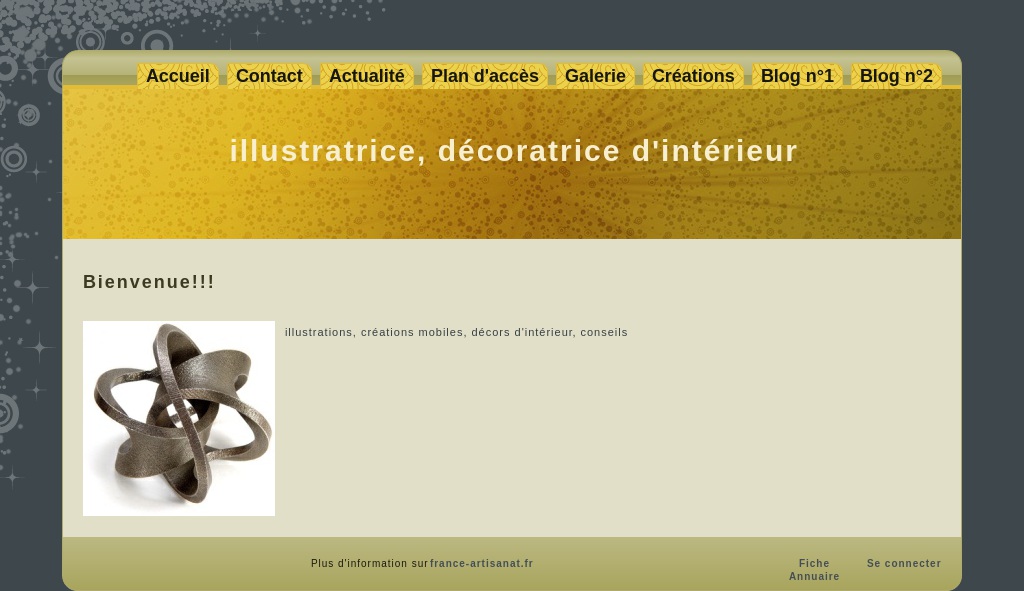Click the illustratrice, décoratrice d'intérieur banner title
The width and height of the screenshot is (1024, 591).
click(513, 151)
